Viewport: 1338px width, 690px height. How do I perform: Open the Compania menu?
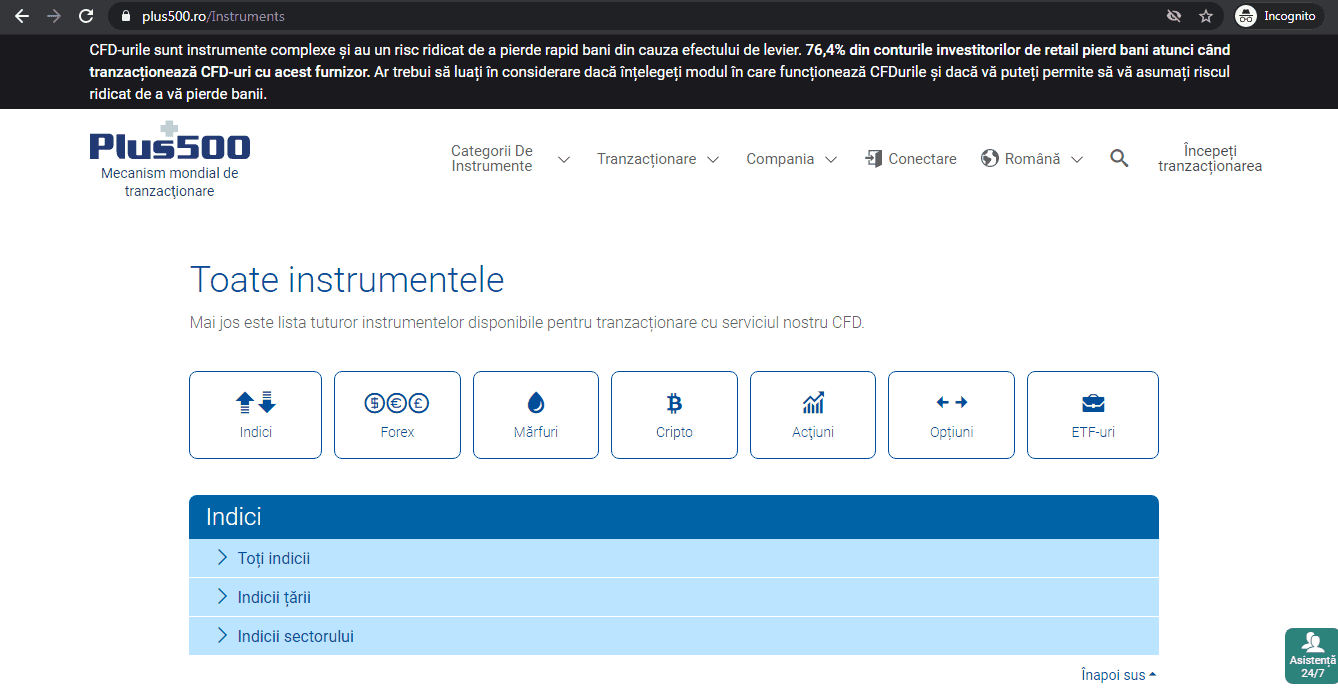791,159
